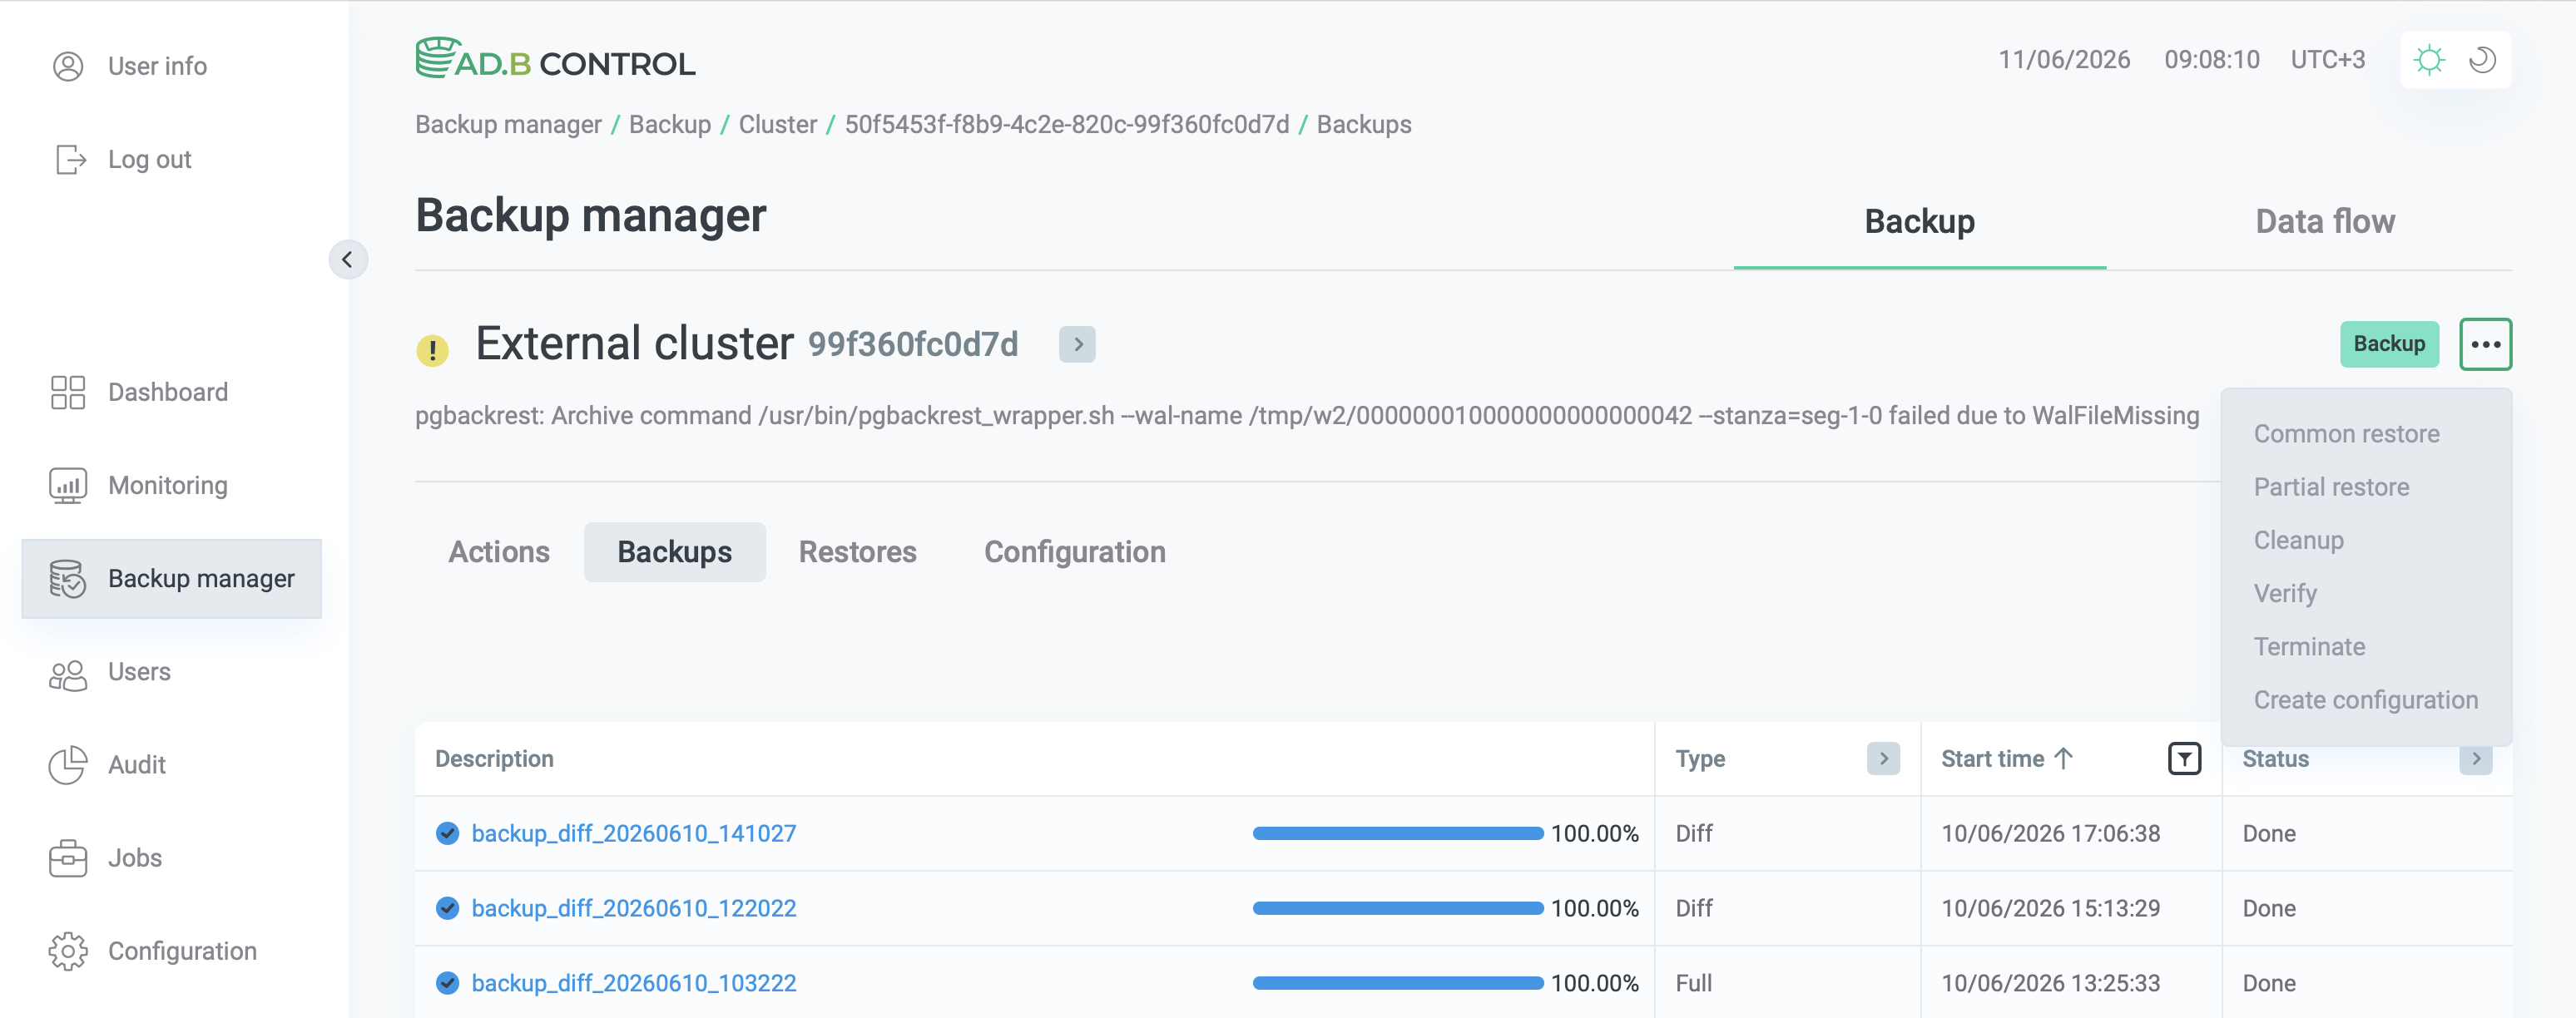The image size is (2576, 1018).
Task: Click status checkmark of backup_diff_20260610_141027
Action: coord(447,833)
